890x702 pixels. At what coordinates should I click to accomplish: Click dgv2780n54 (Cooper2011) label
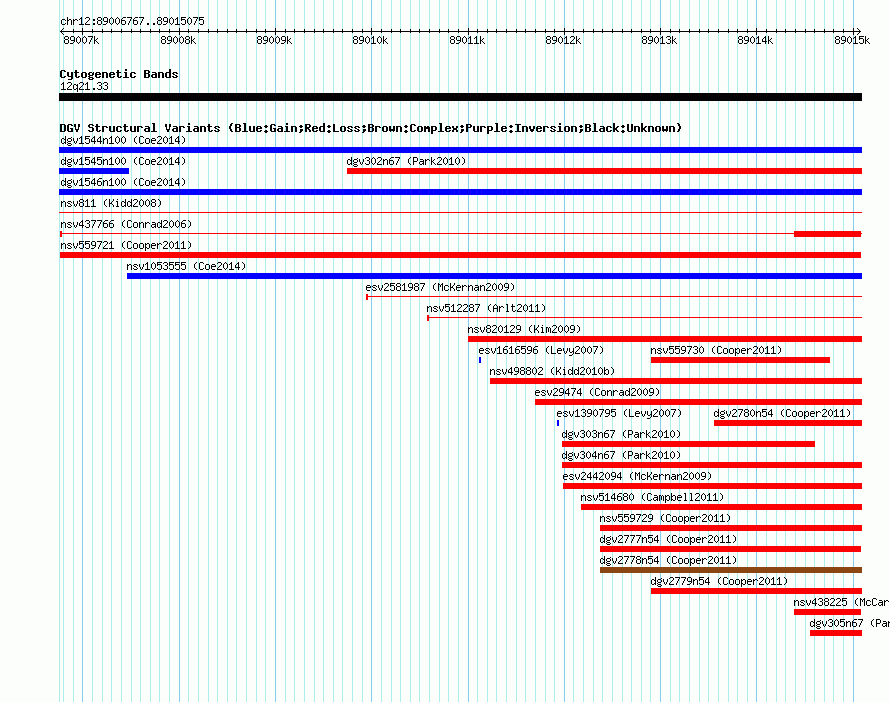pos(783,413)
